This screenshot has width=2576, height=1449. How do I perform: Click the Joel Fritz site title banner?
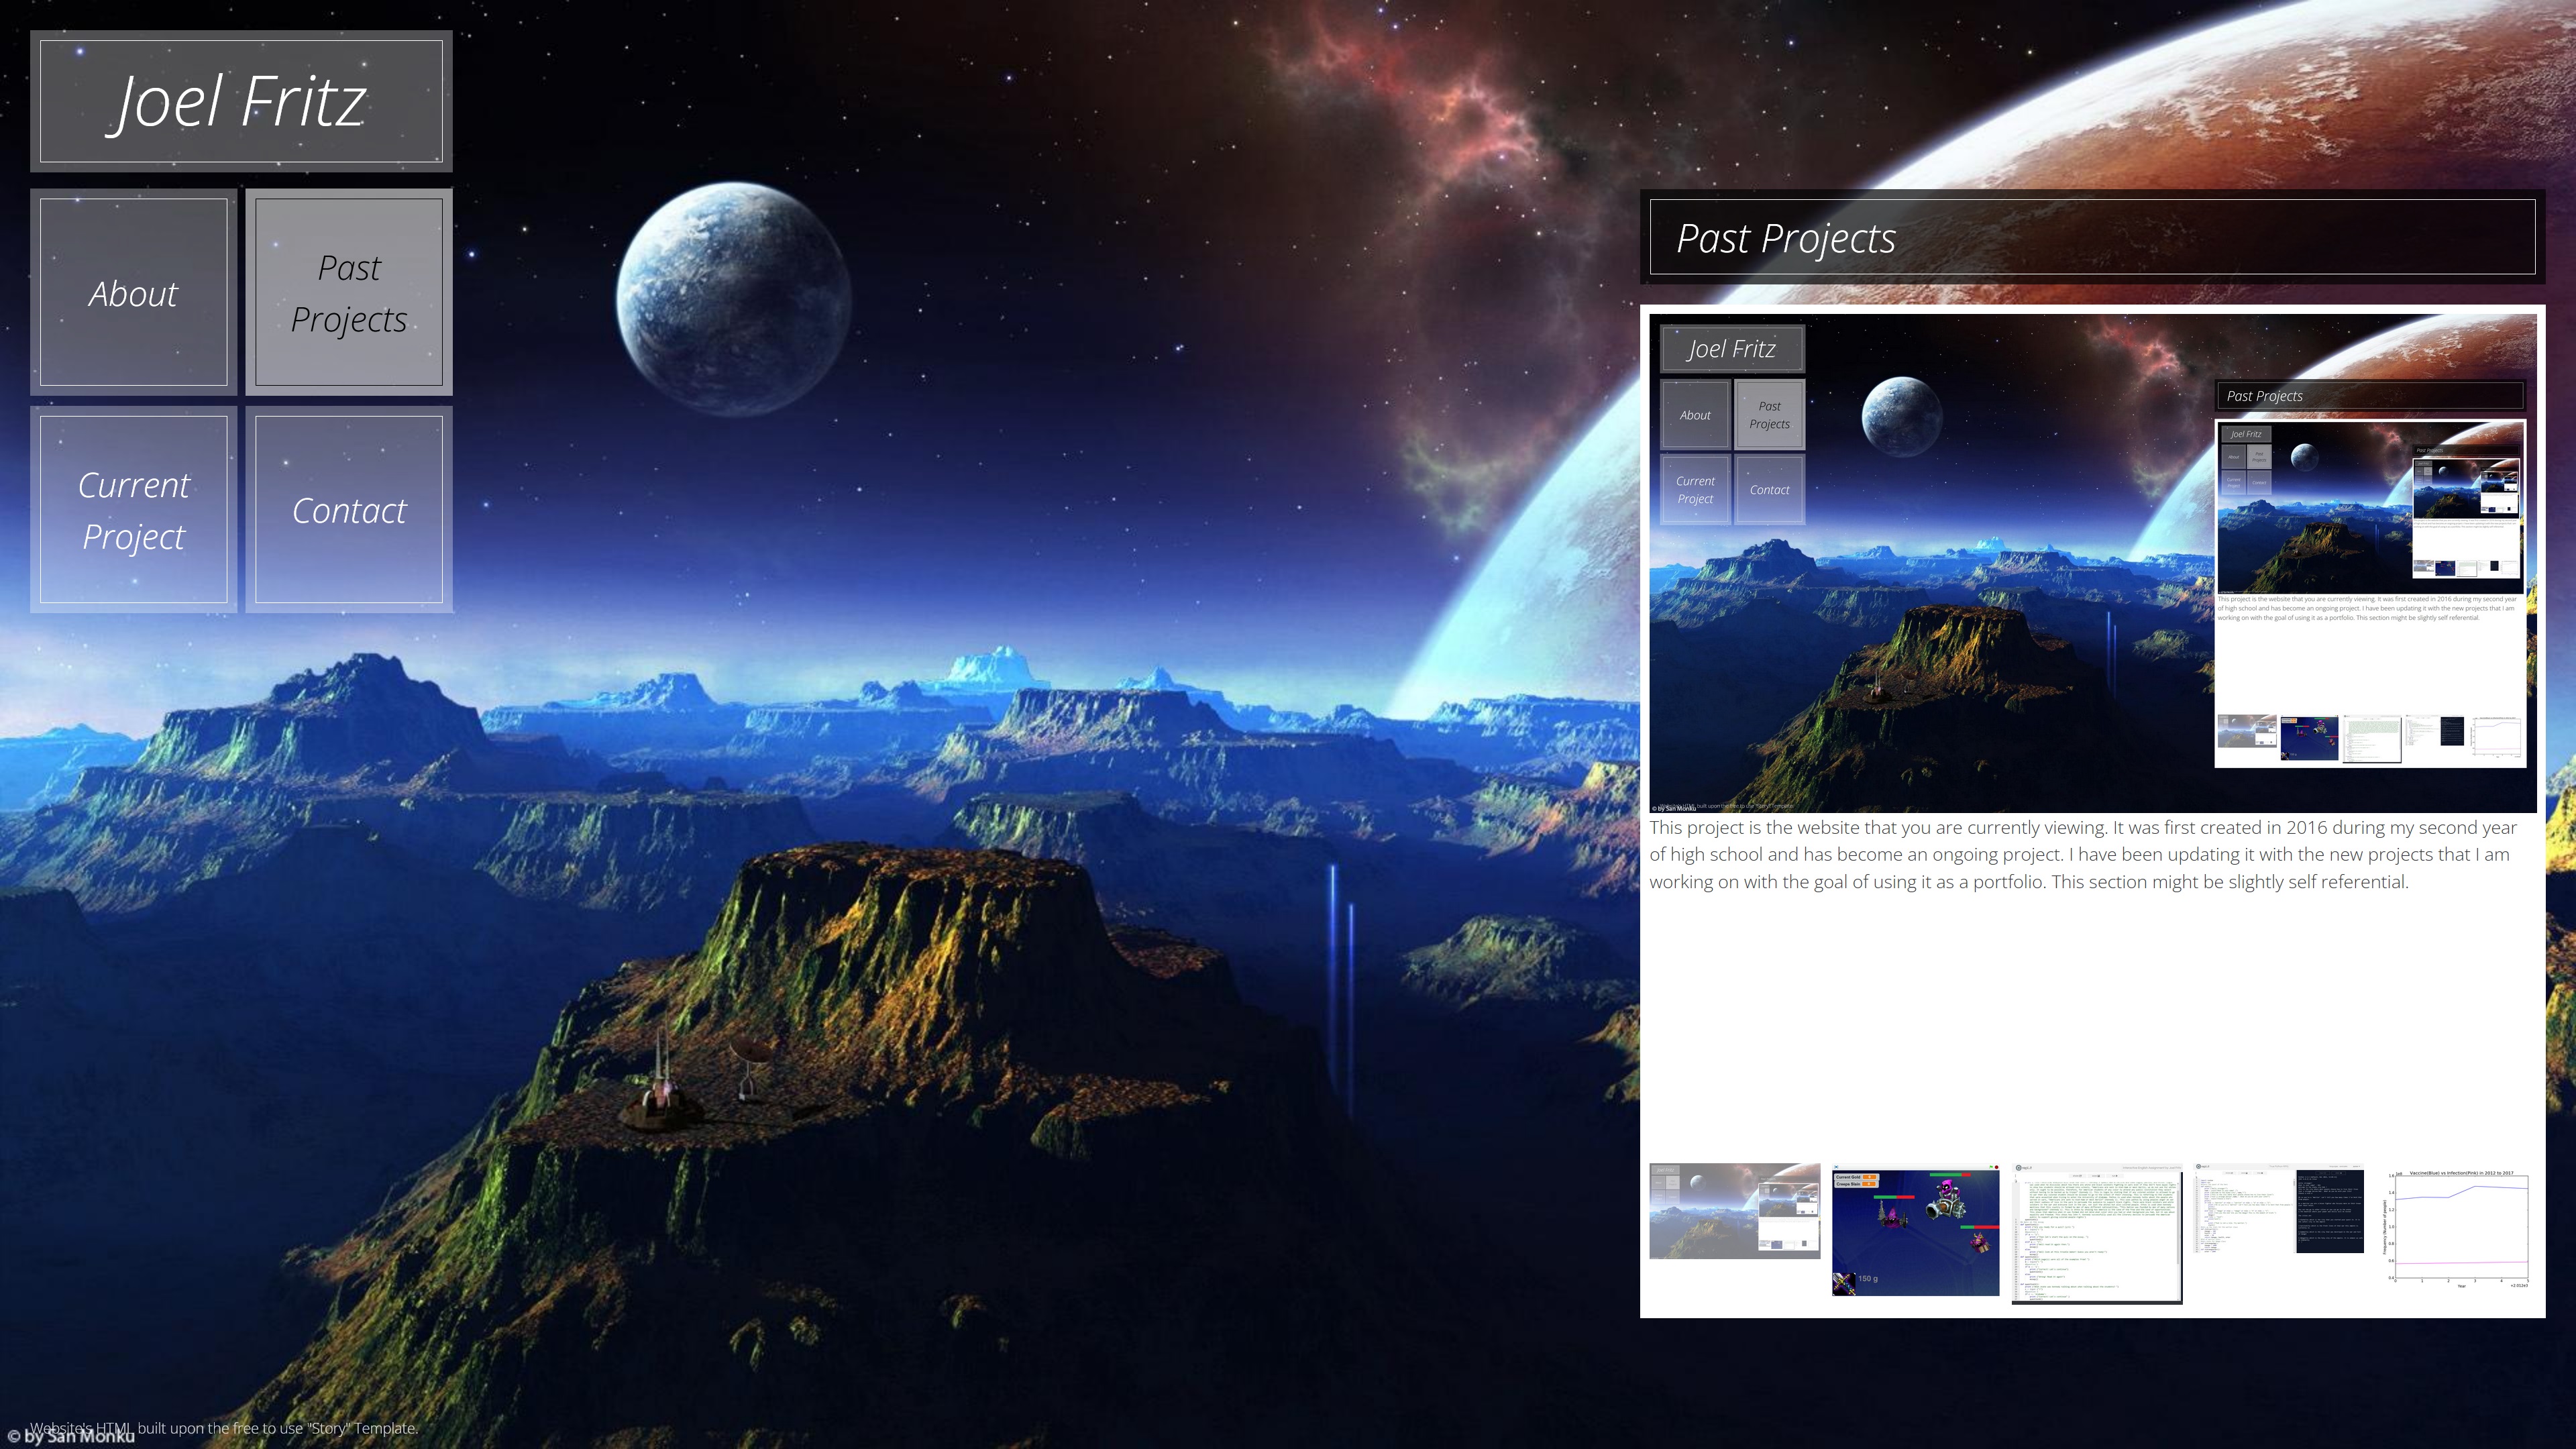240,101
